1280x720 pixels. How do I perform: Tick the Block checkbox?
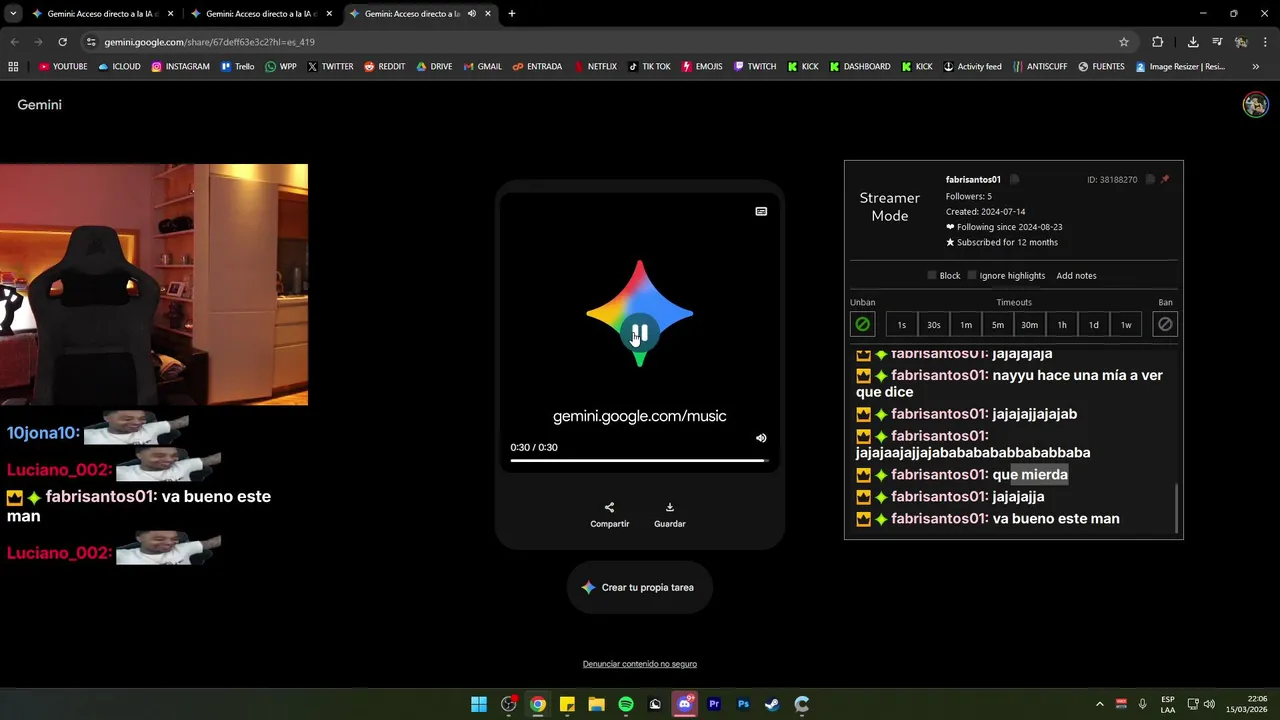[932, 275]
